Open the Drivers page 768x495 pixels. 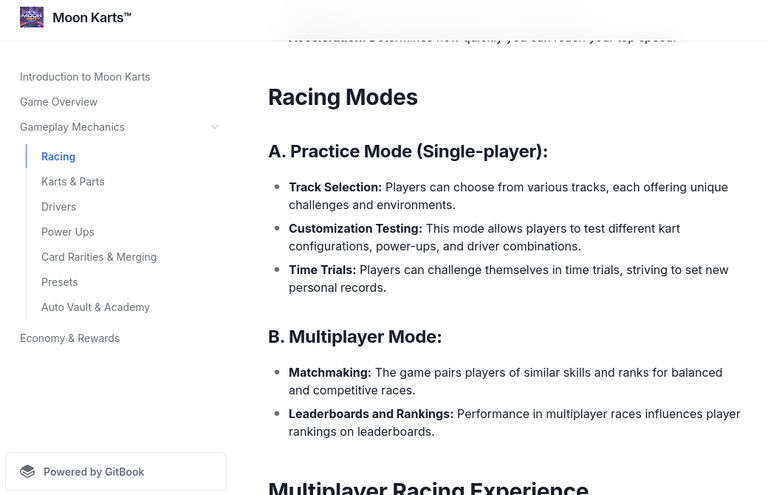(59, 207)
